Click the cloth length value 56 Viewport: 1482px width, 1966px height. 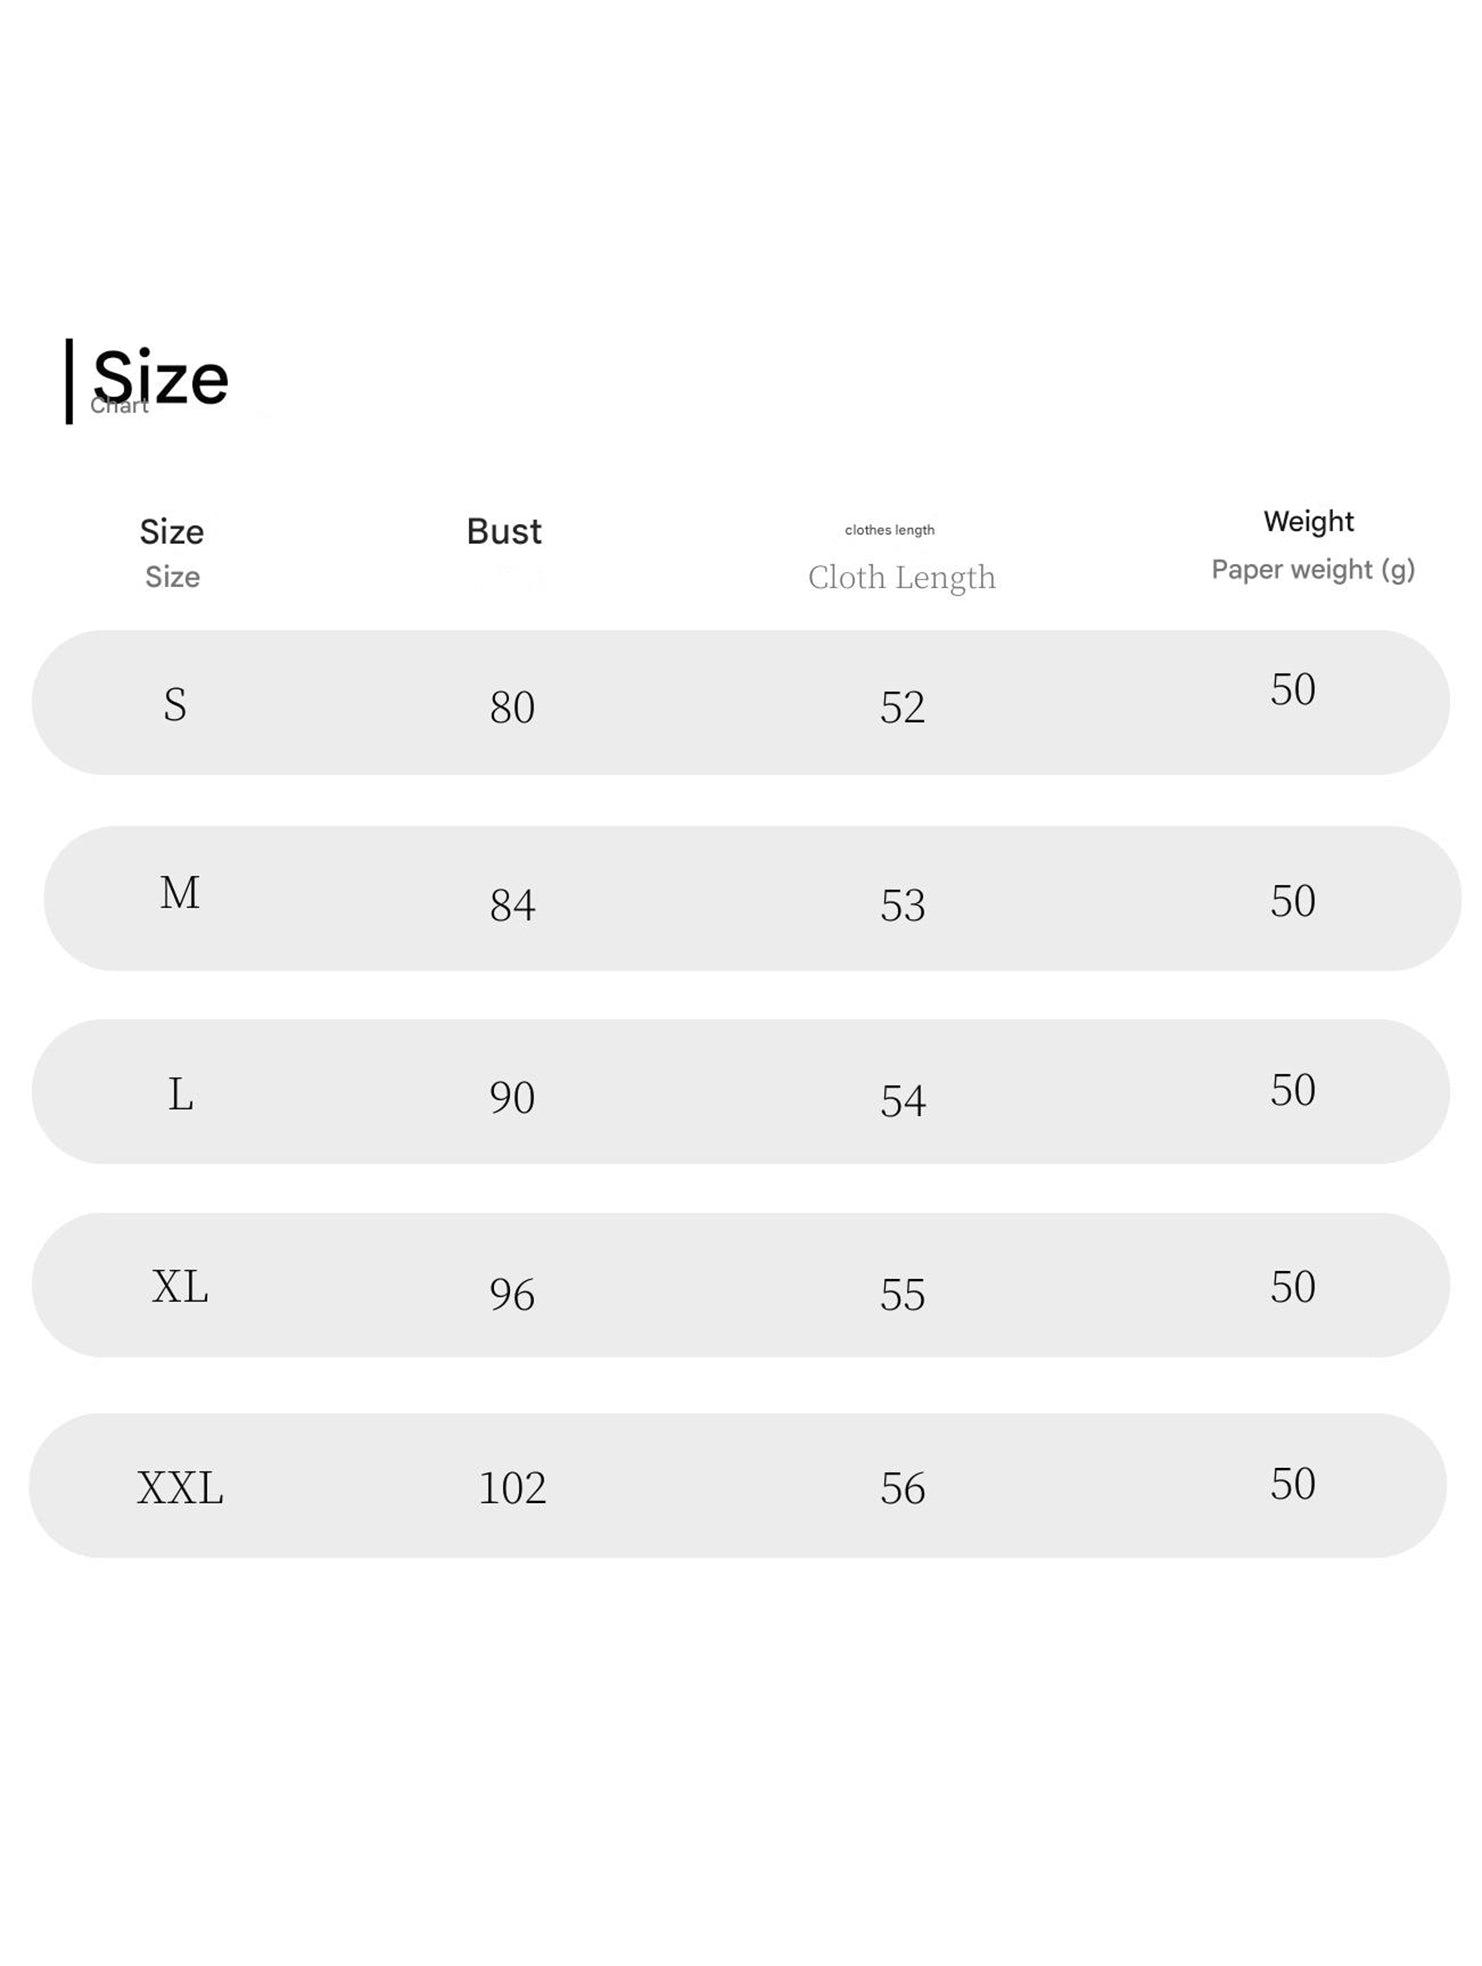tap(902, 1488)
